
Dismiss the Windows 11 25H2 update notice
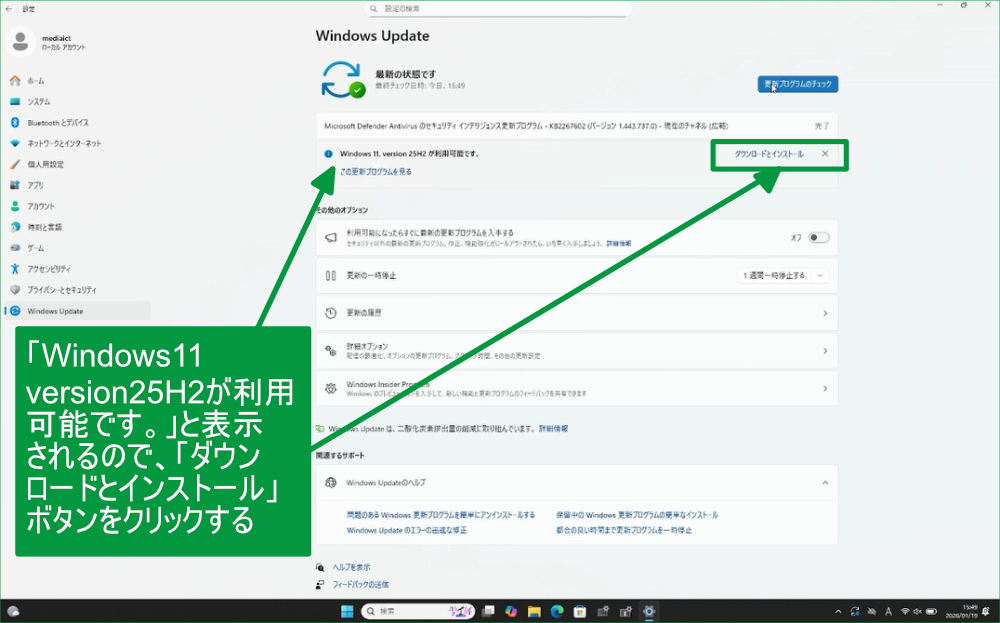825,154
